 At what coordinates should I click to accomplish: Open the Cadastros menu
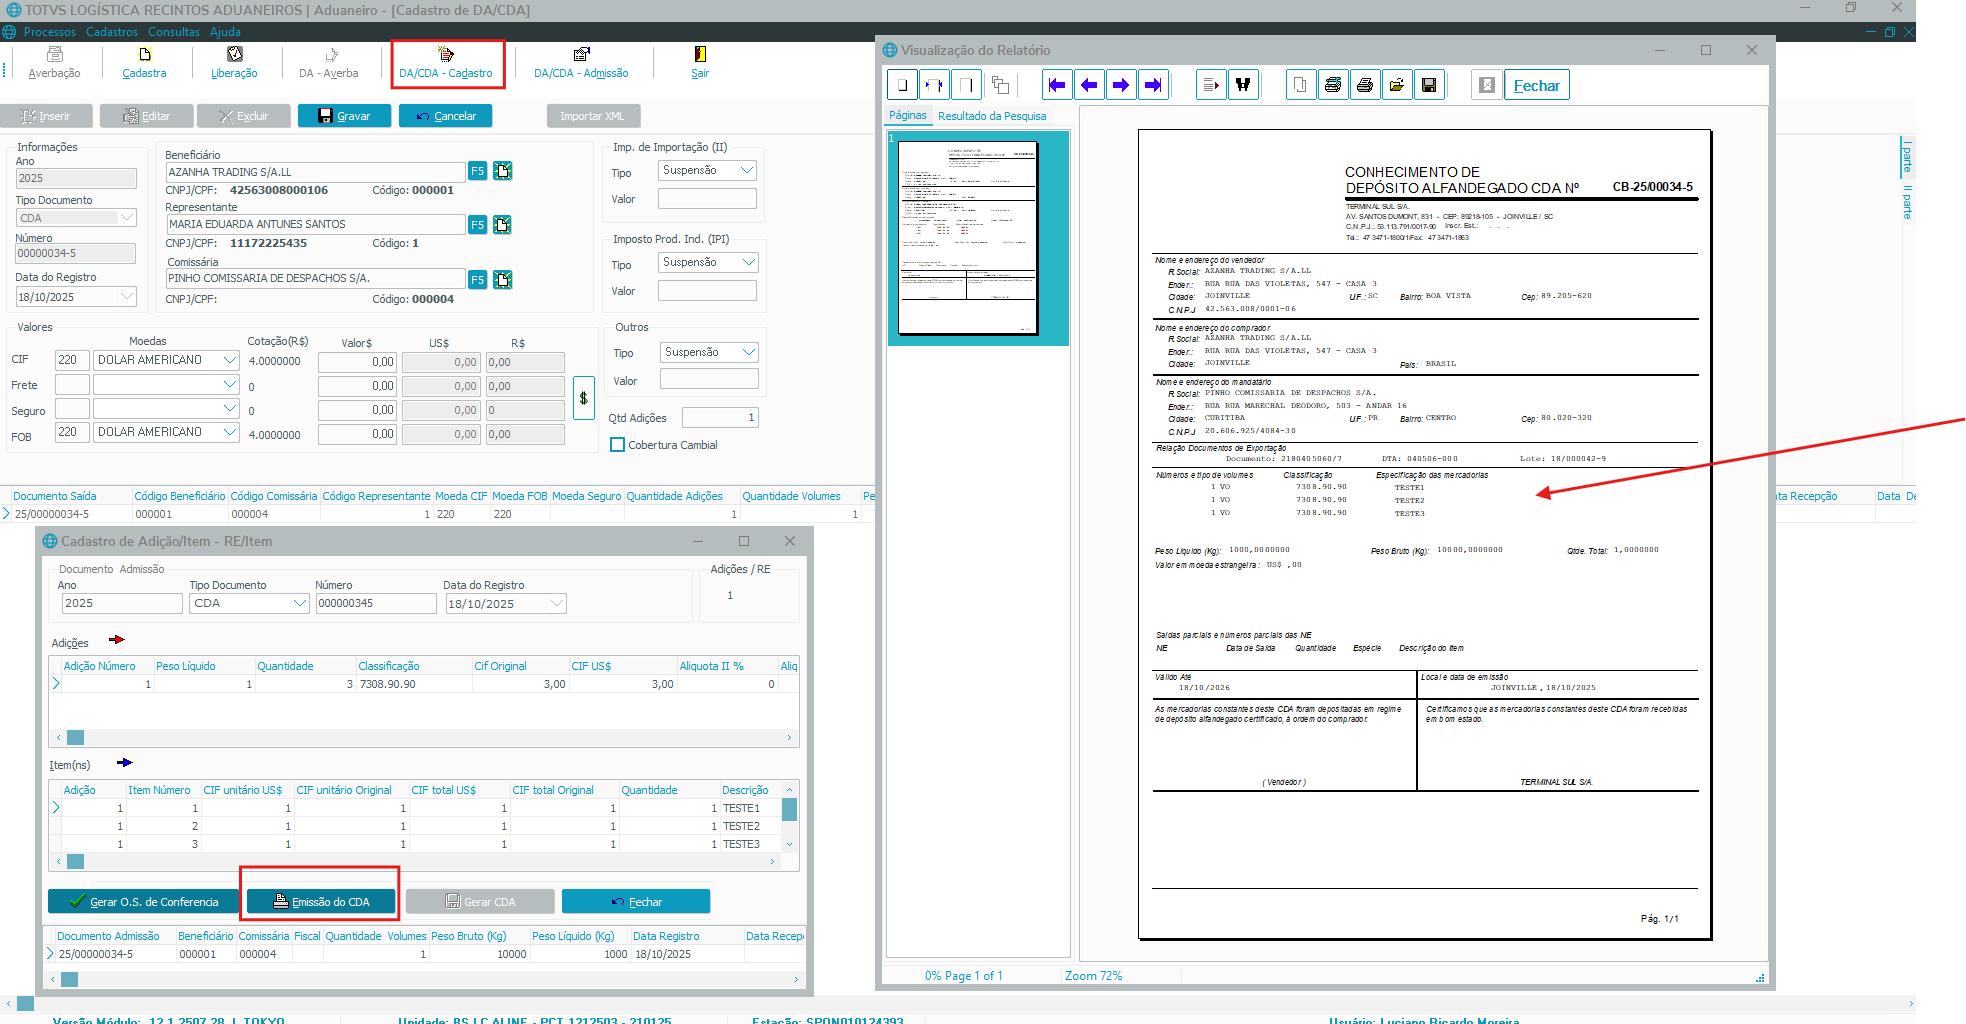tap(112, 32)
